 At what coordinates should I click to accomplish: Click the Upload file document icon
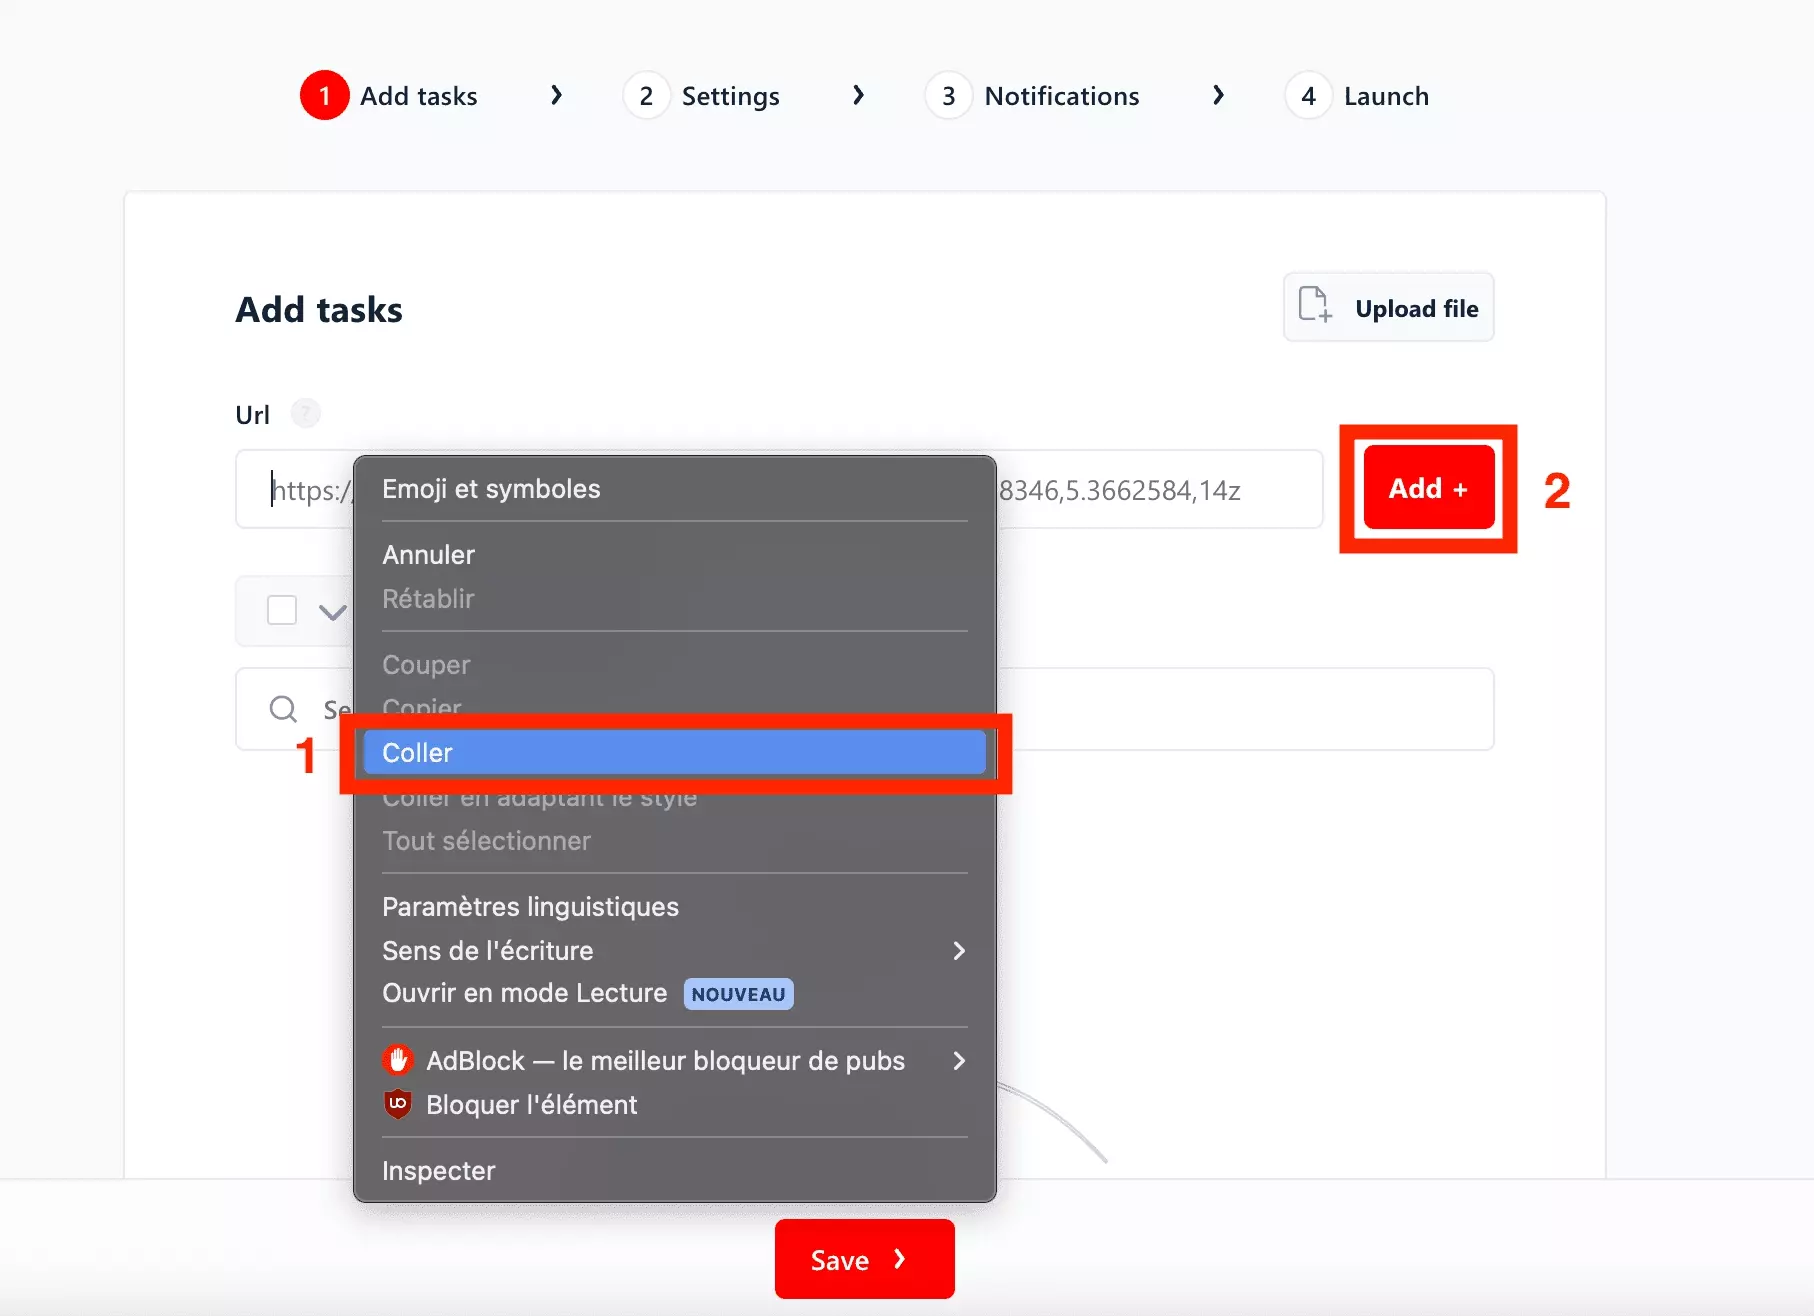tap(1314, 306)
